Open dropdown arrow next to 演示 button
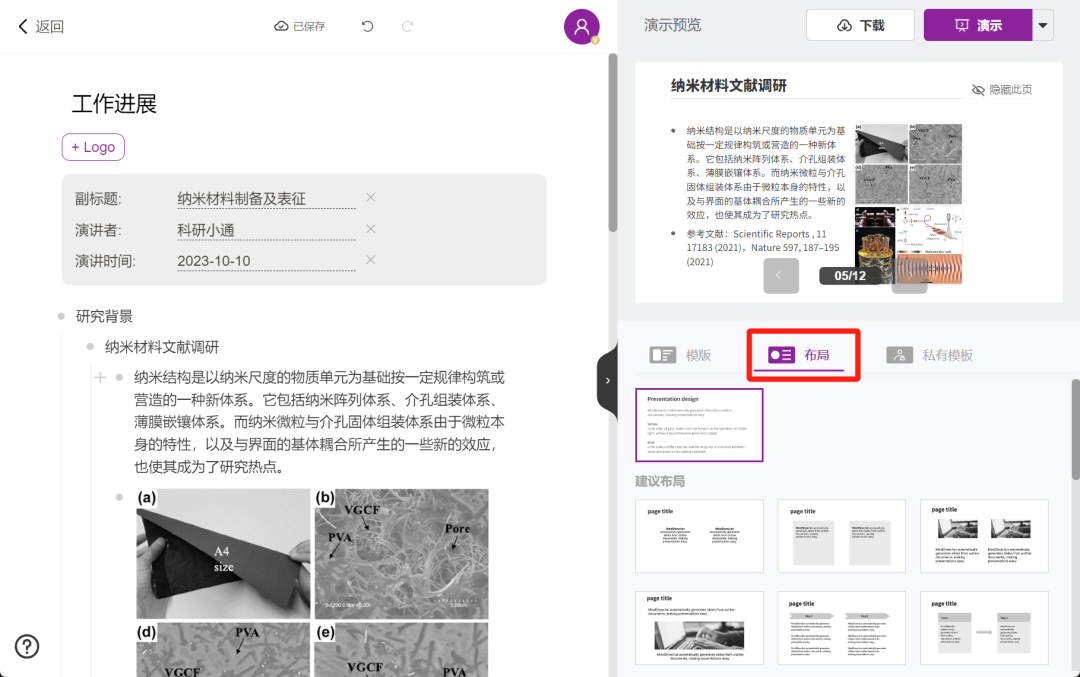 (x=1043, y=25)
